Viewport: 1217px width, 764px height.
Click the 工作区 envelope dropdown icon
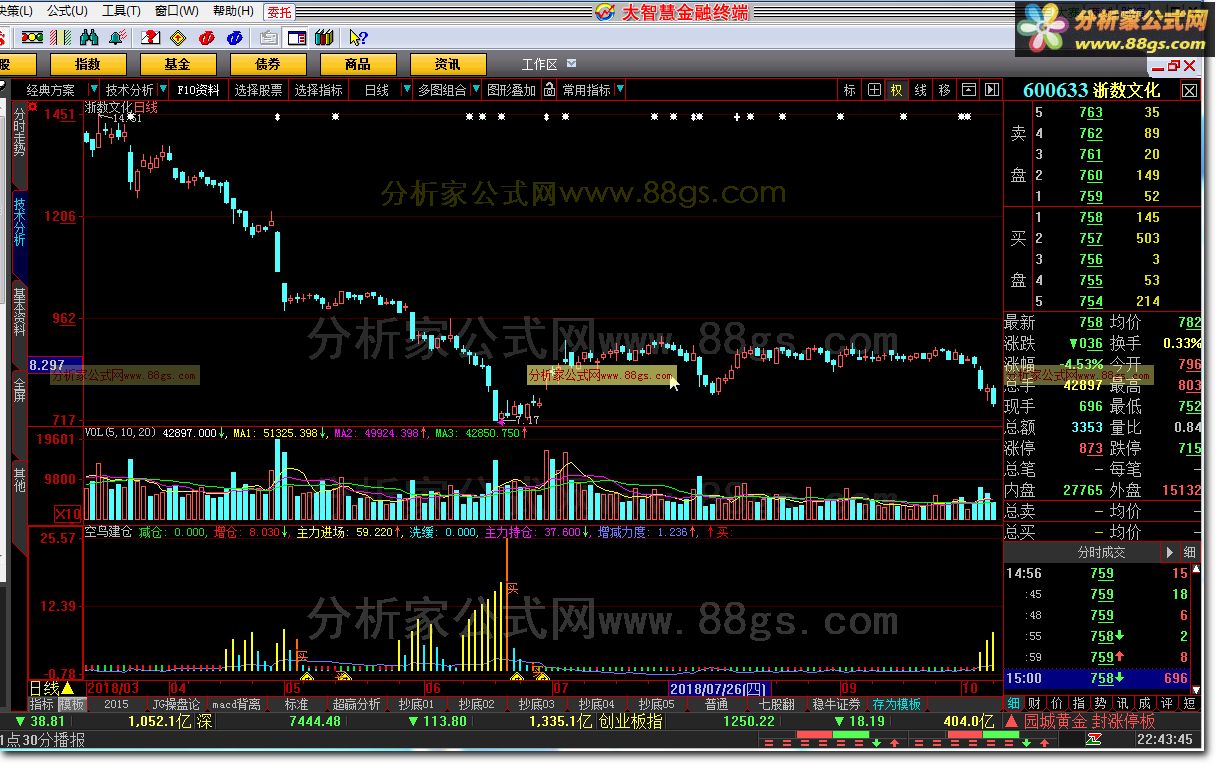(569, 64)
